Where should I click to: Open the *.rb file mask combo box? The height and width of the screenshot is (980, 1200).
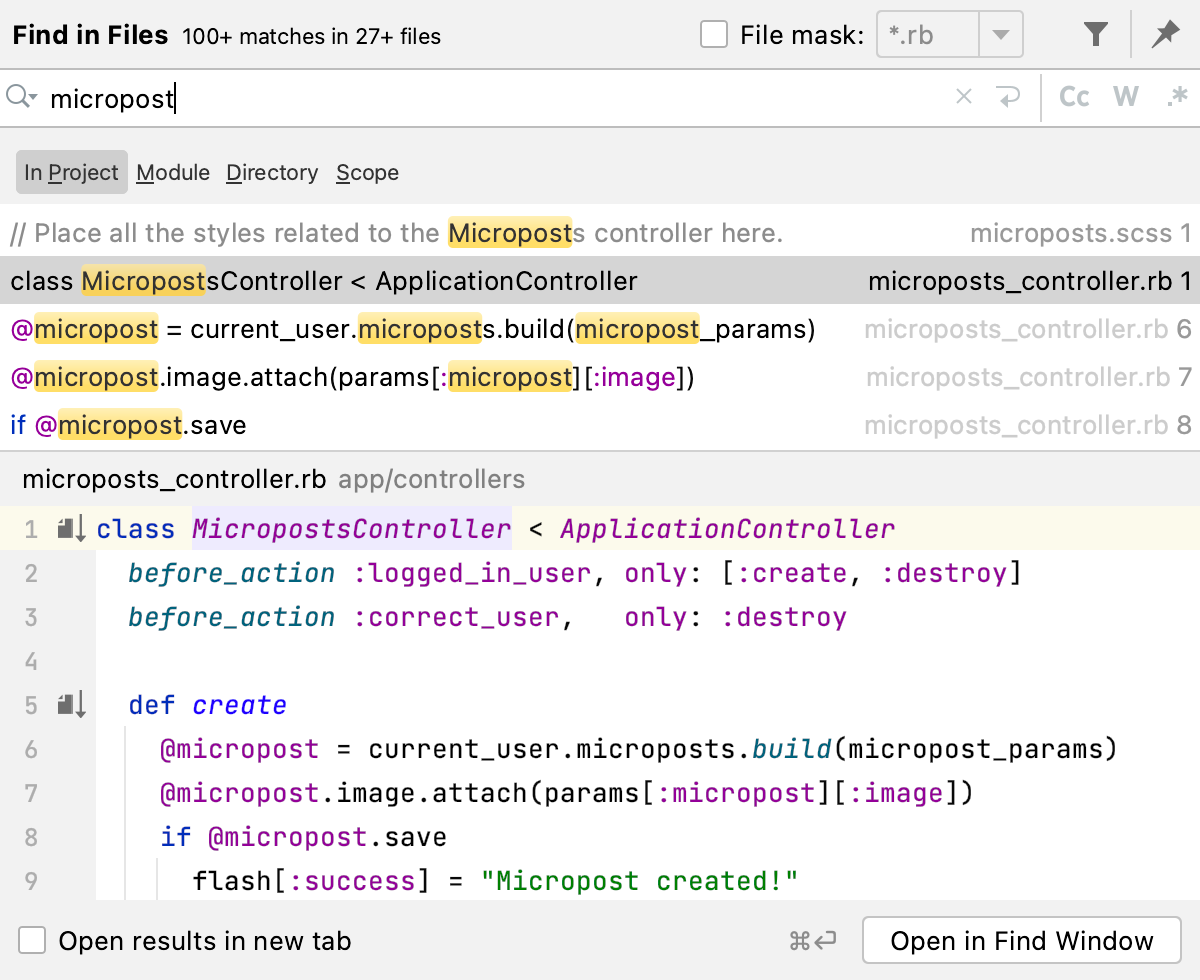pyautogui.click(x=926, y=33)
